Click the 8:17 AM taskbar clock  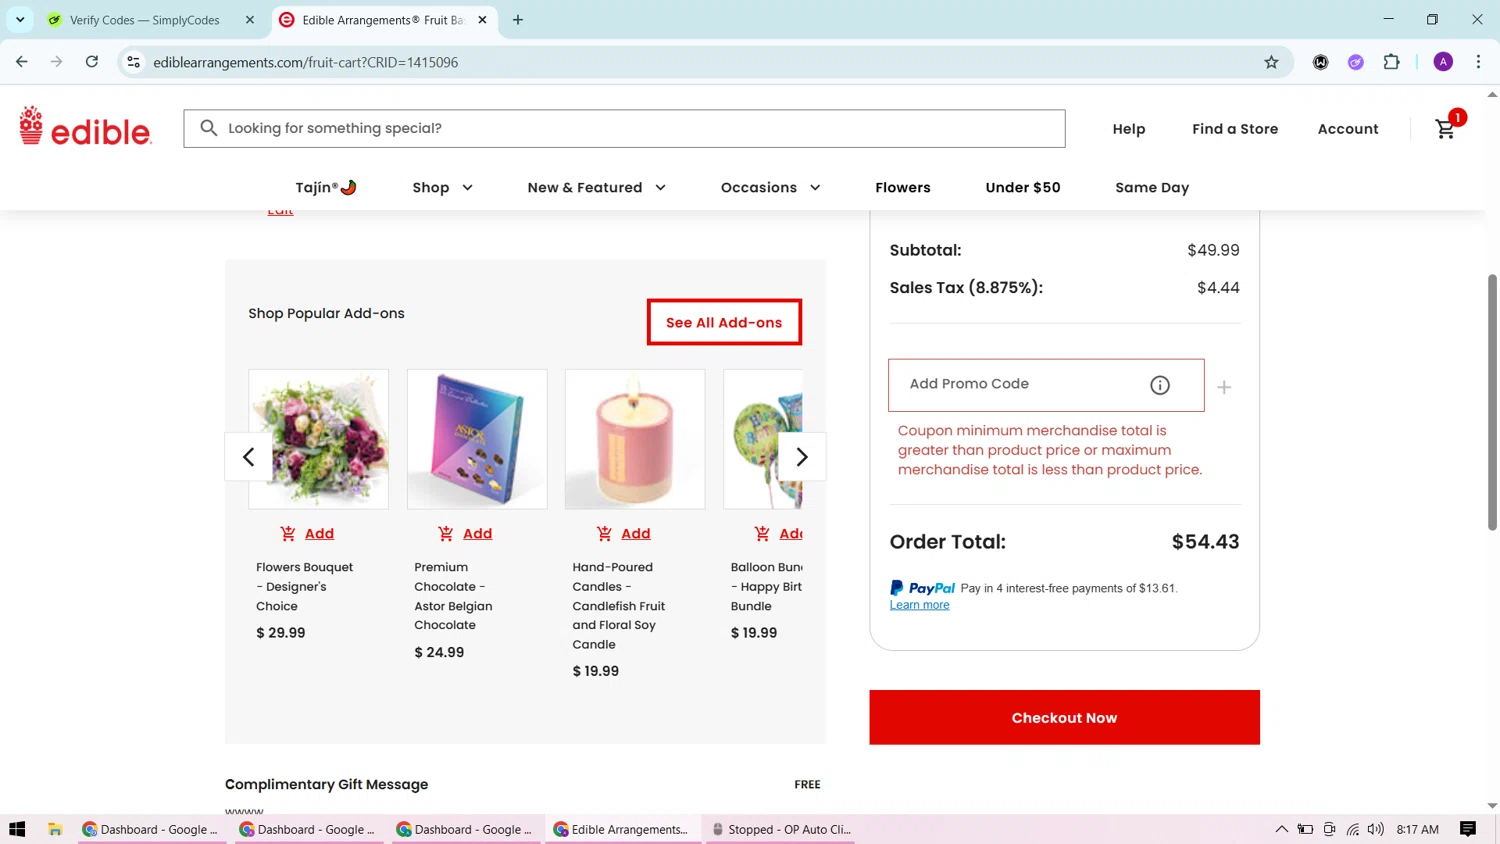[x=1417, y=829]
